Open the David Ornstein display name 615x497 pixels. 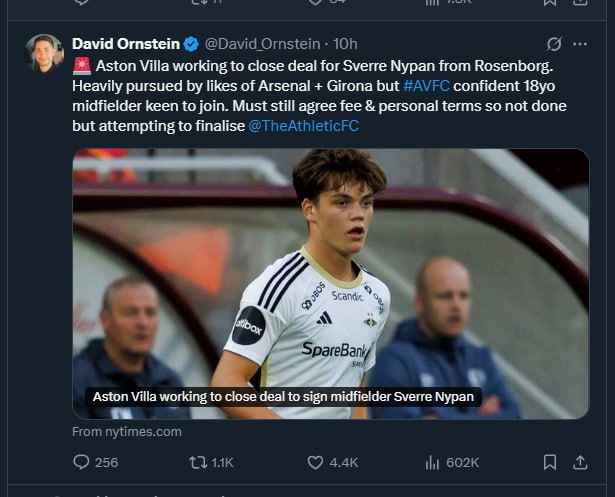[125, 44]
